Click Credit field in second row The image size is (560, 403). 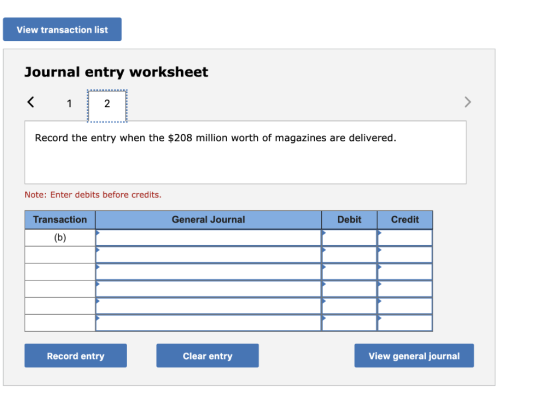[405, 255]
